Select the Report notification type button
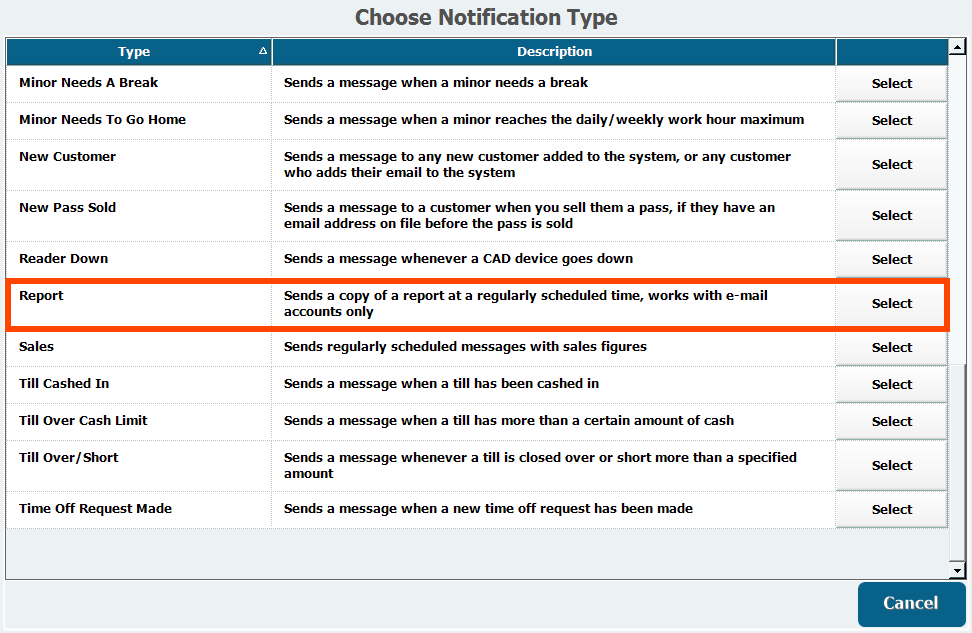This screenshot has height=633, width=972. [891, 304]
